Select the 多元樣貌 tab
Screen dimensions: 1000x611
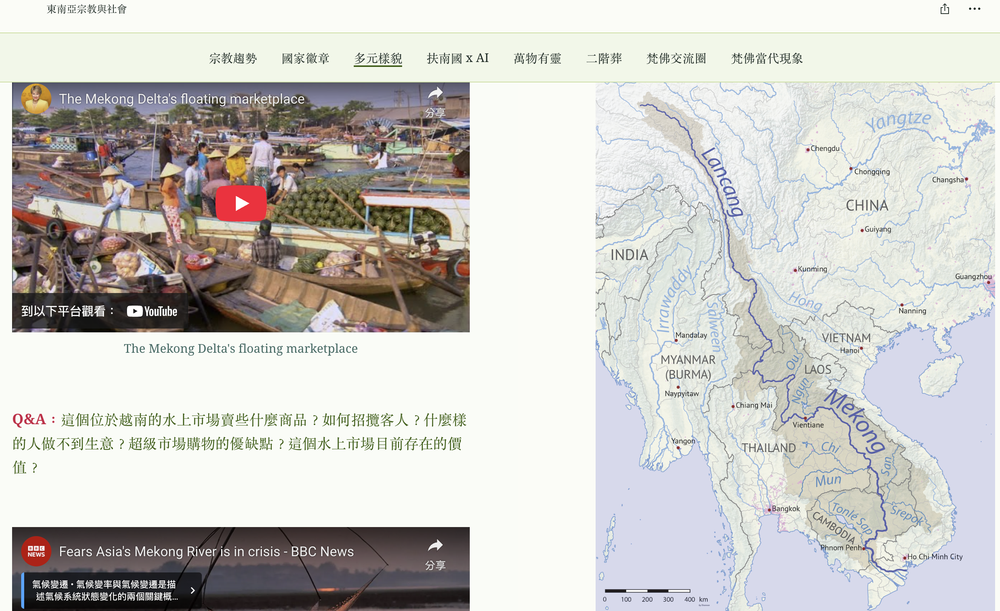(378, 59)
